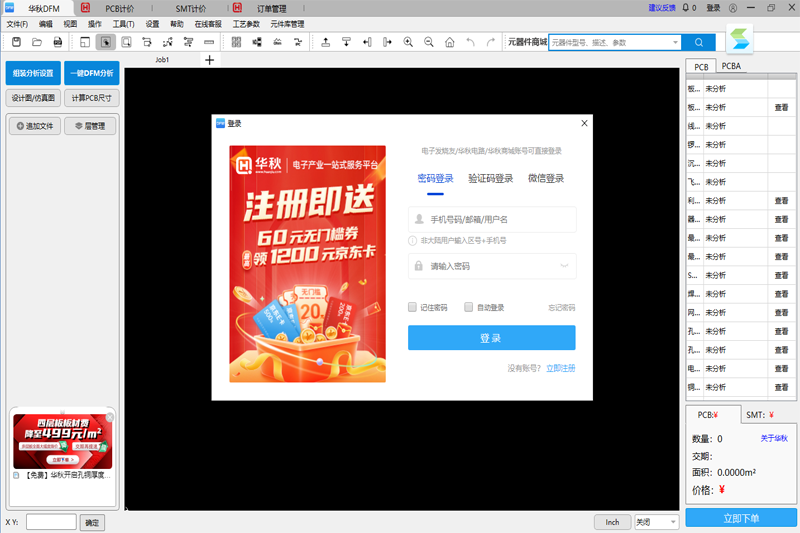800x533 pixels.
Task: Click the 立即注册 link
Action: 561,368
